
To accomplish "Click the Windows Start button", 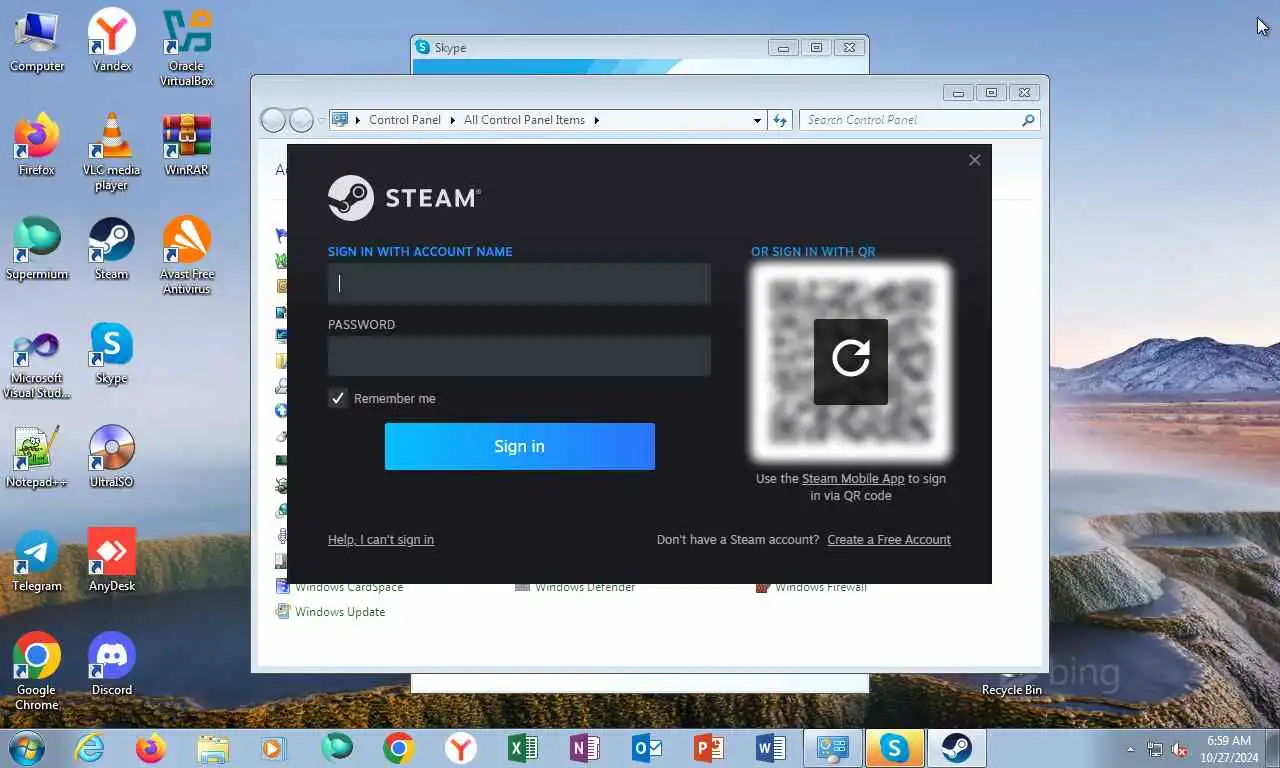I will [26, 748].
